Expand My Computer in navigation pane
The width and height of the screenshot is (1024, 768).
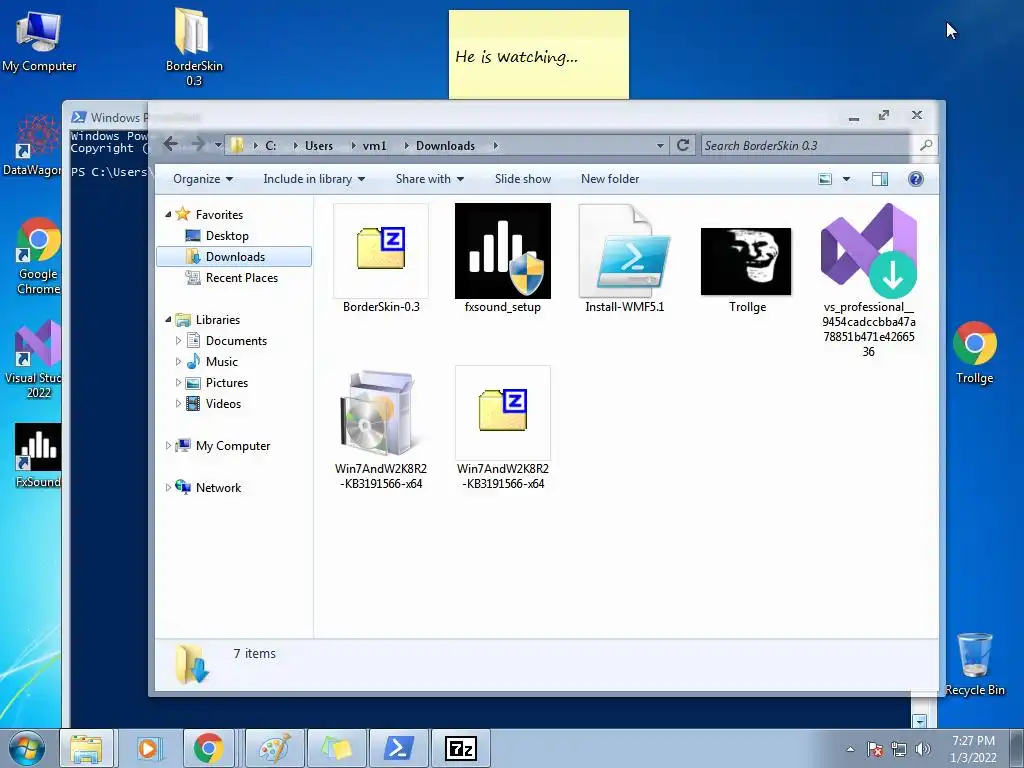168,445
